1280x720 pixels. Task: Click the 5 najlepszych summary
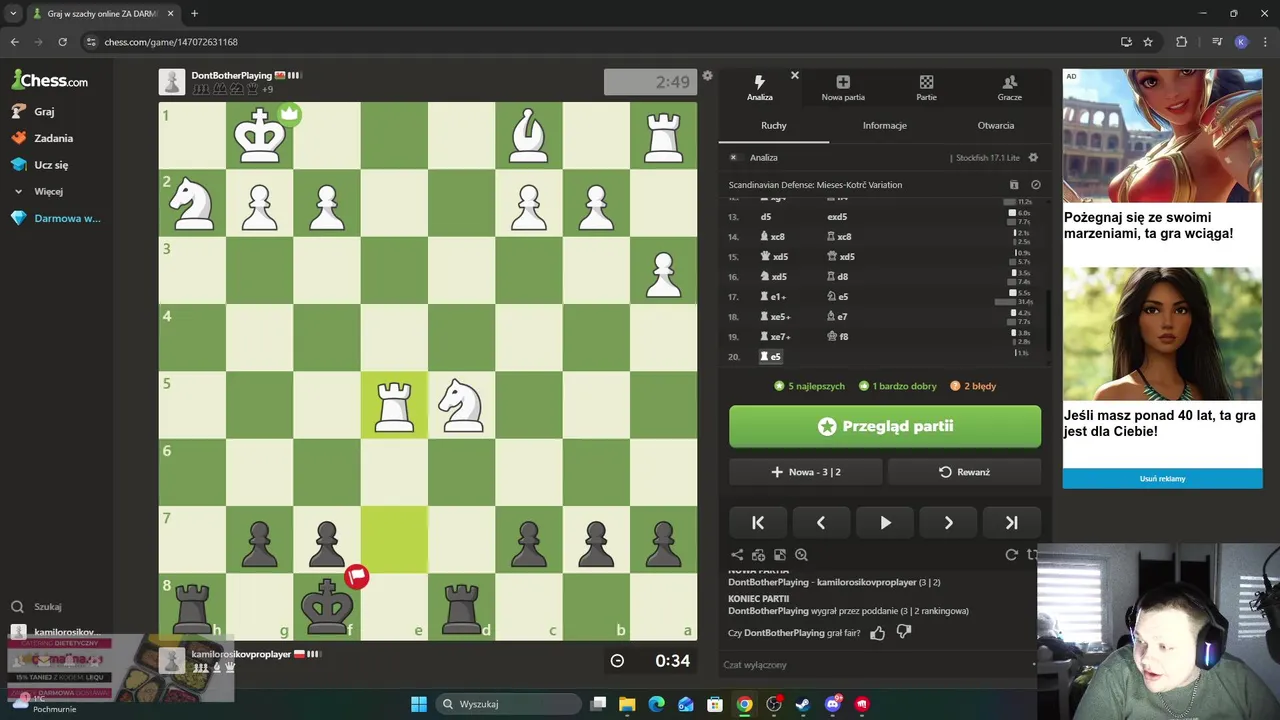[809, 386]
